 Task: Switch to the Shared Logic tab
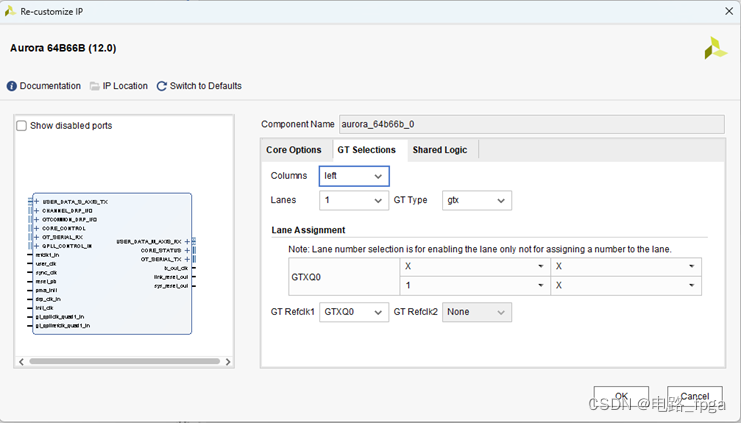coord(440,150)
